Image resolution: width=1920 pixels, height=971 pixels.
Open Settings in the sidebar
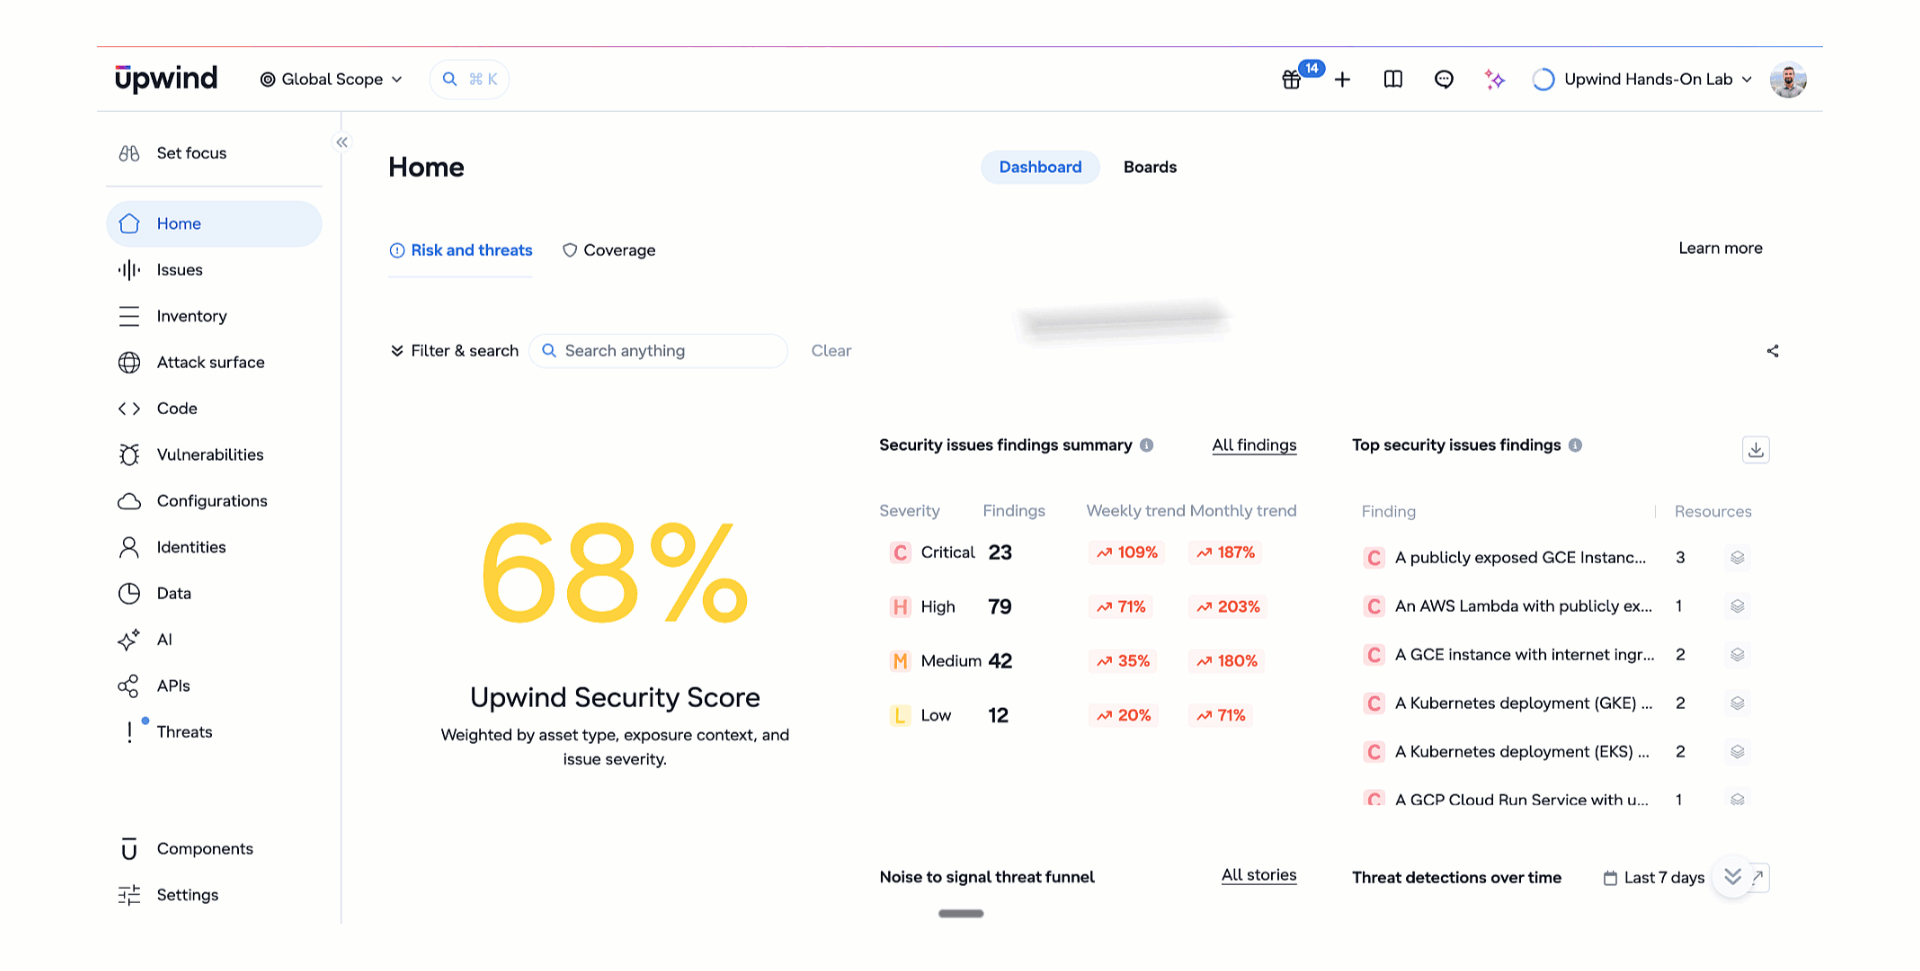[214, 895]
